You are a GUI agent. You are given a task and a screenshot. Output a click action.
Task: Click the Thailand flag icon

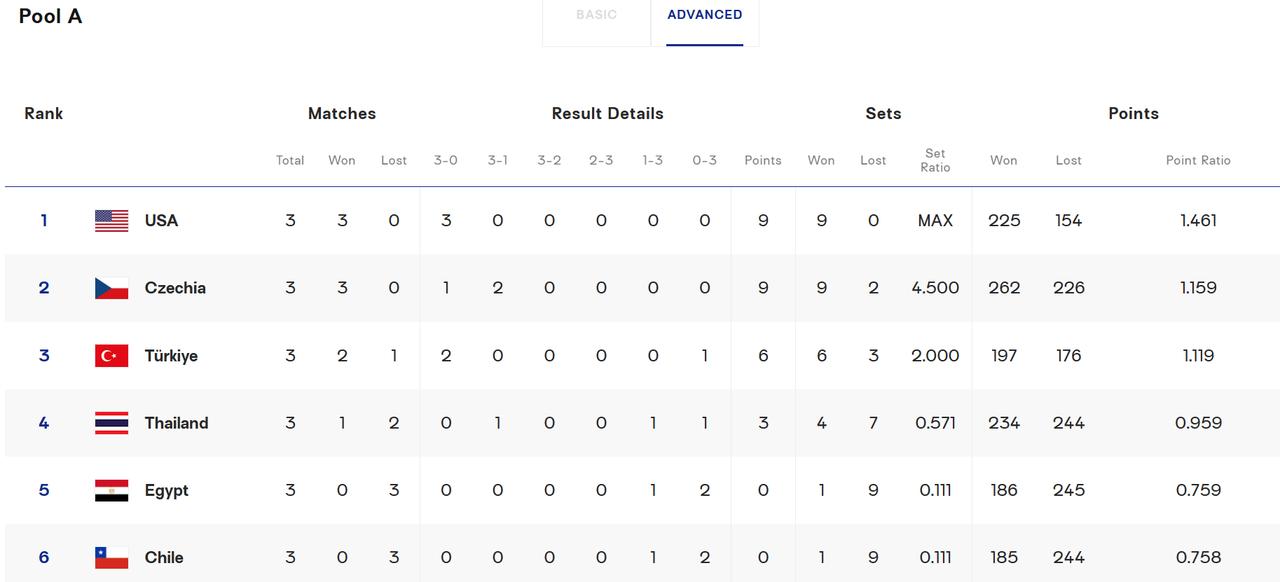click(111, 423)
